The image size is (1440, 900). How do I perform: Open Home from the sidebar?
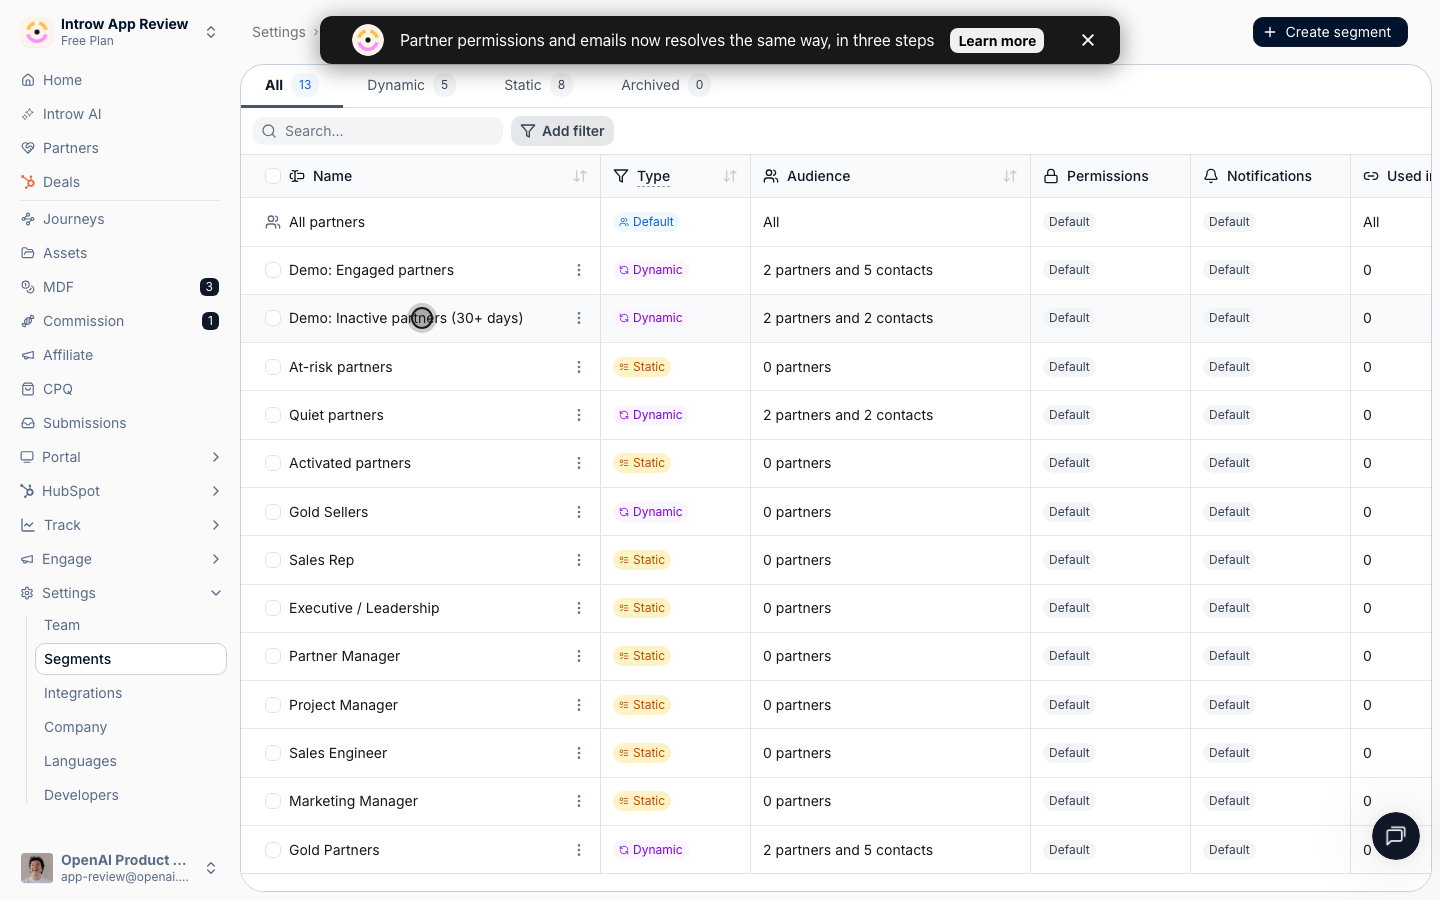tap(62, 80)
